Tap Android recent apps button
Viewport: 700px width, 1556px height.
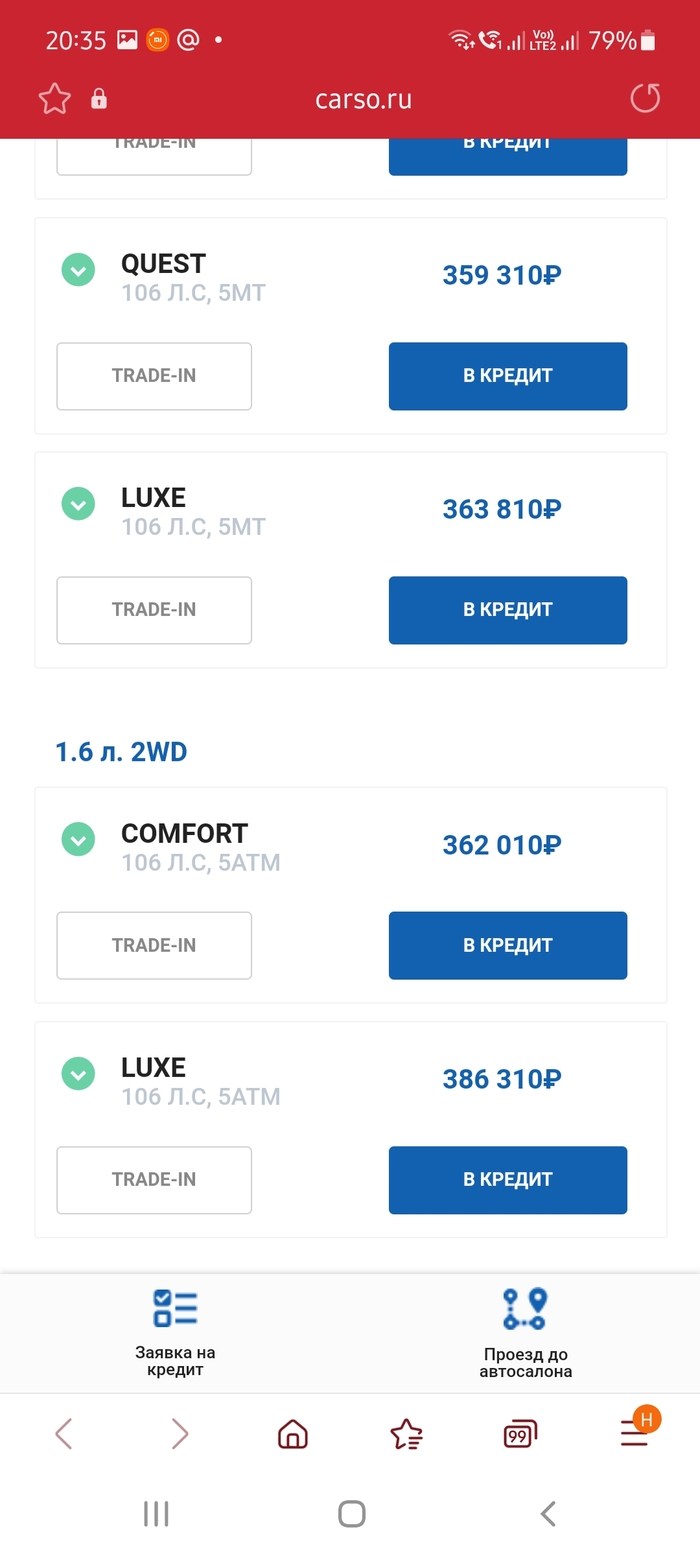(x=156, y=1513)
